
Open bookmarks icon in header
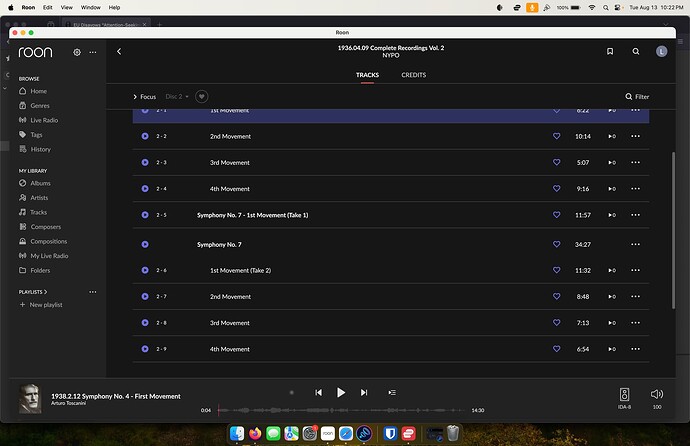(610, 51)
